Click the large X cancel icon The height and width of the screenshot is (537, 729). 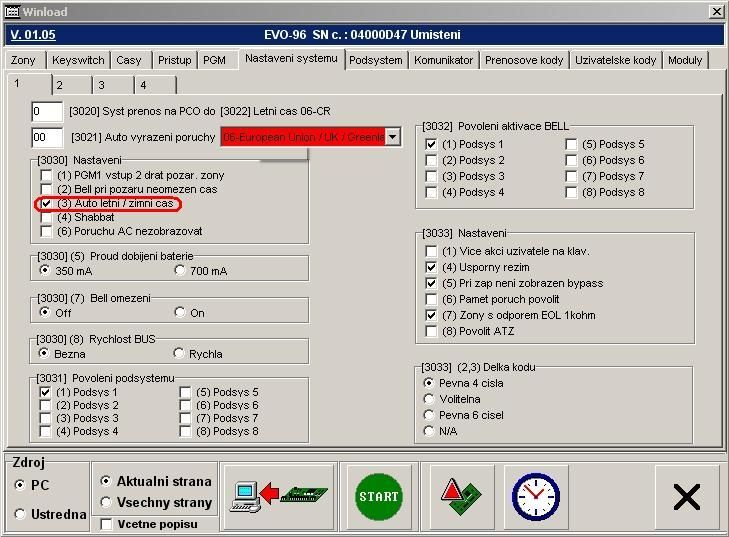coord(686,496)
